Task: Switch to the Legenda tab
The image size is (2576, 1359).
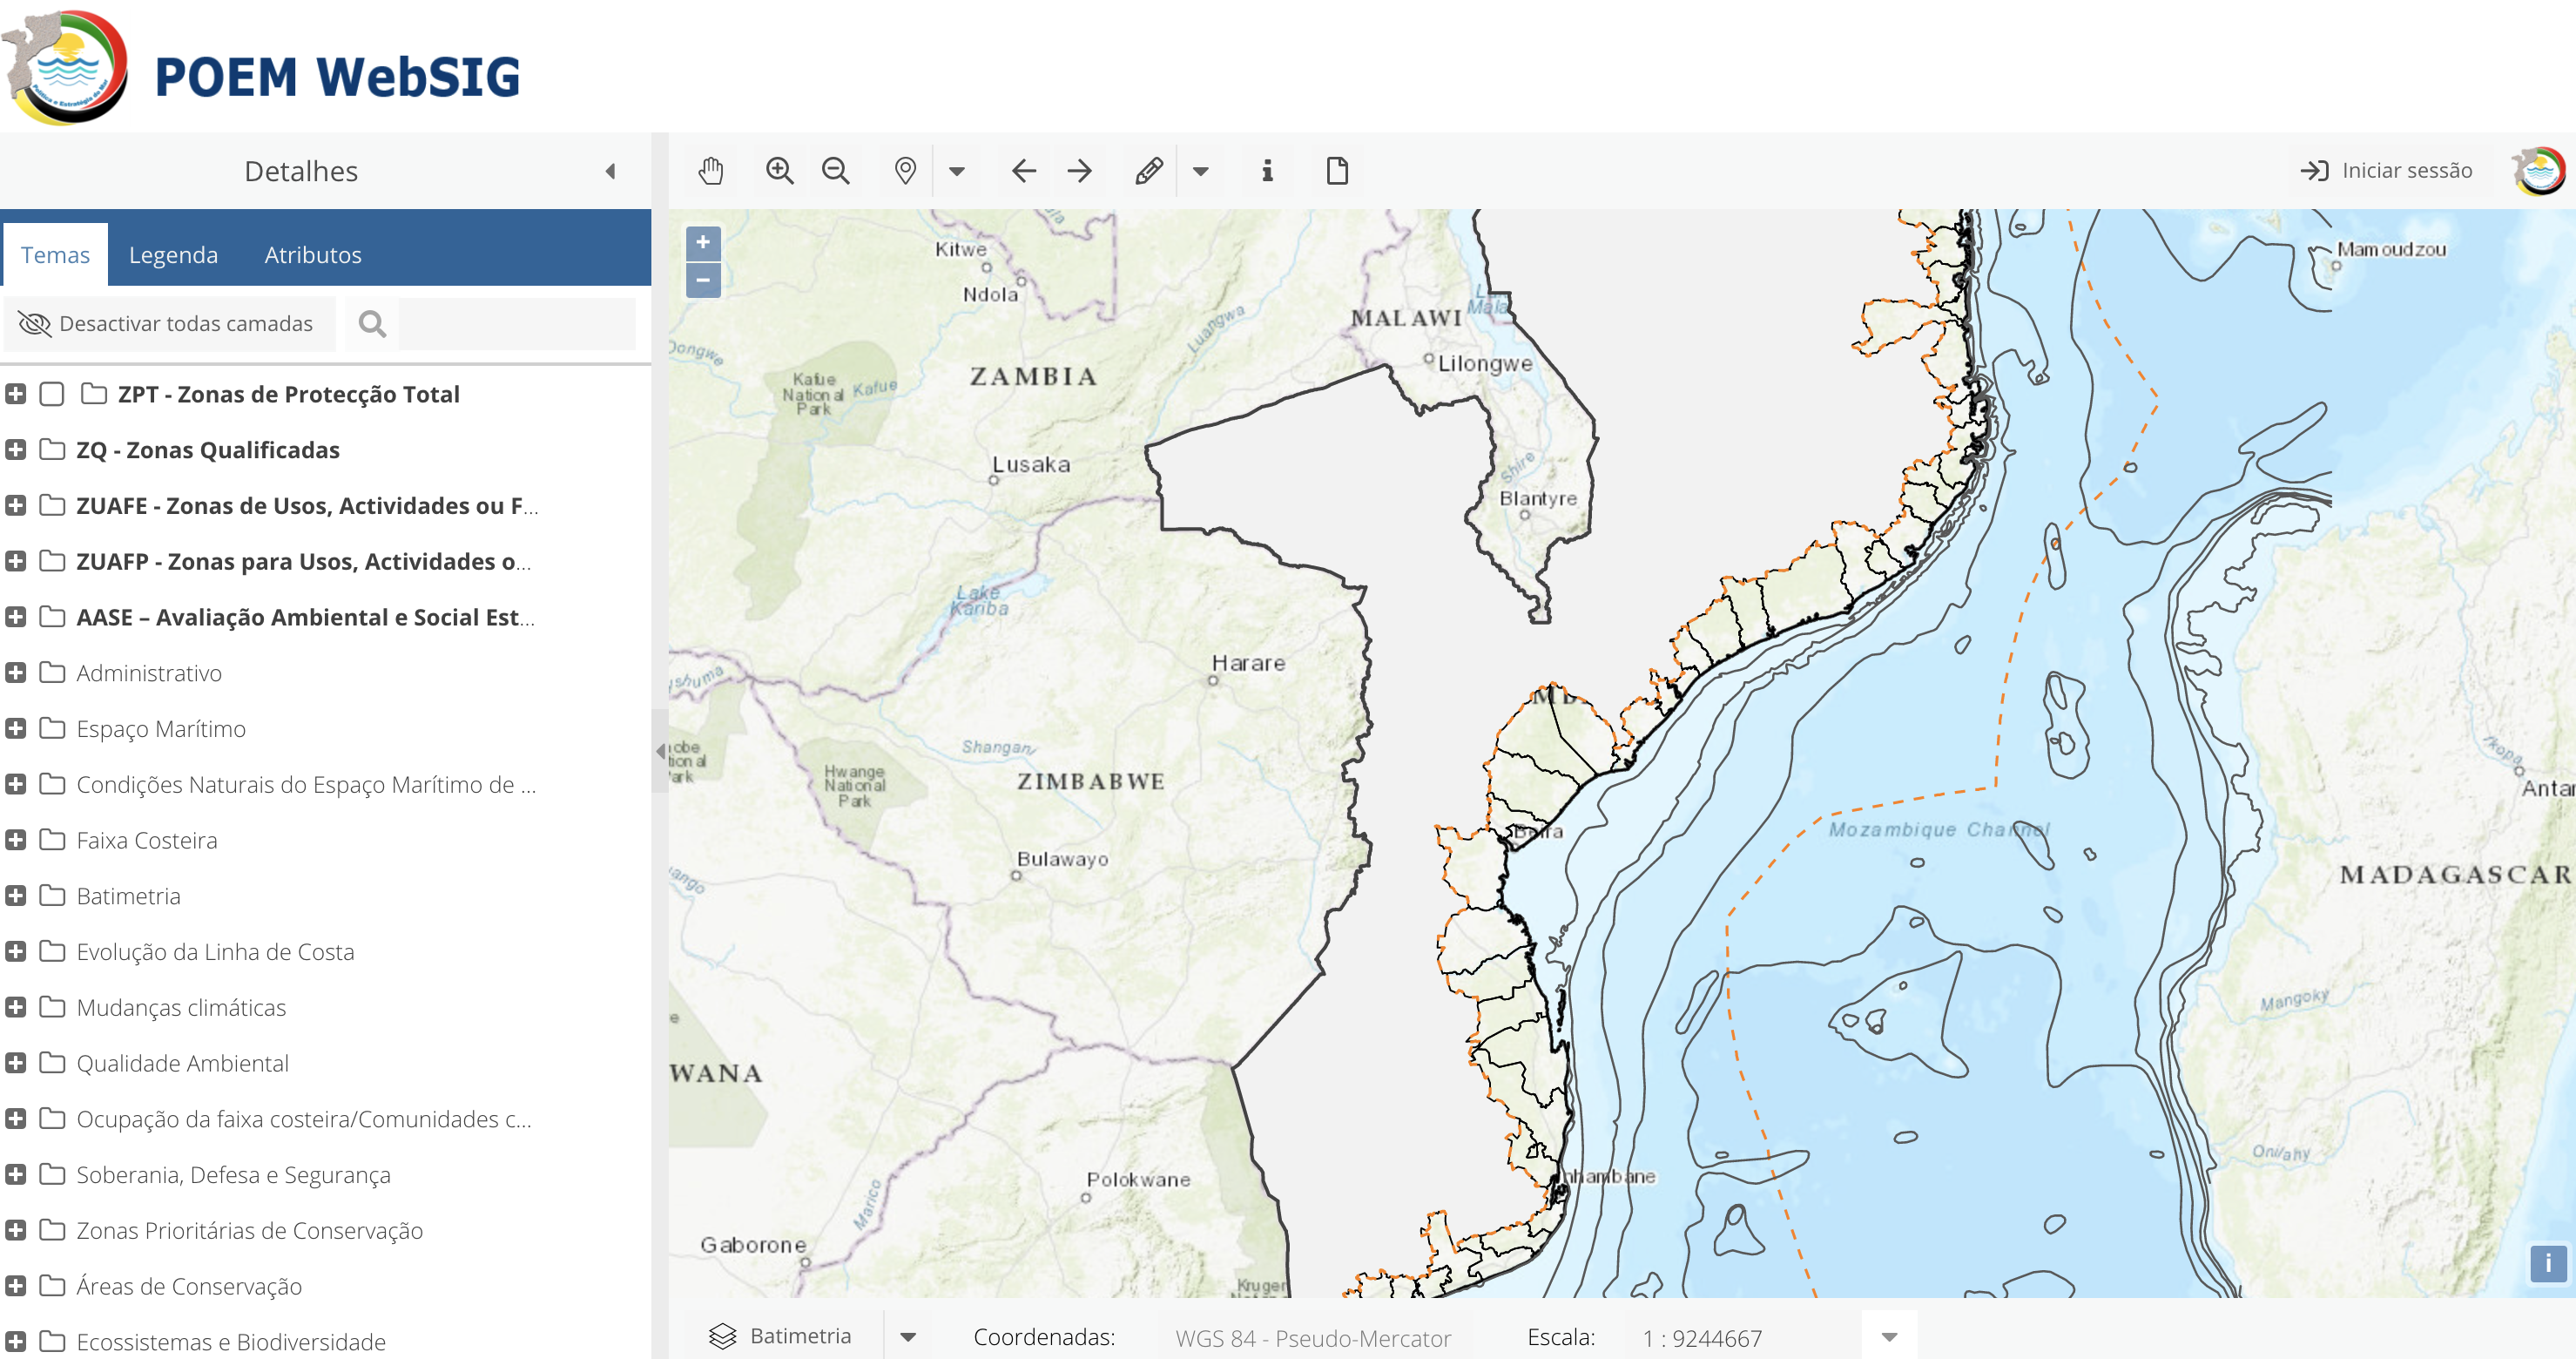Action: click(173, 255)
